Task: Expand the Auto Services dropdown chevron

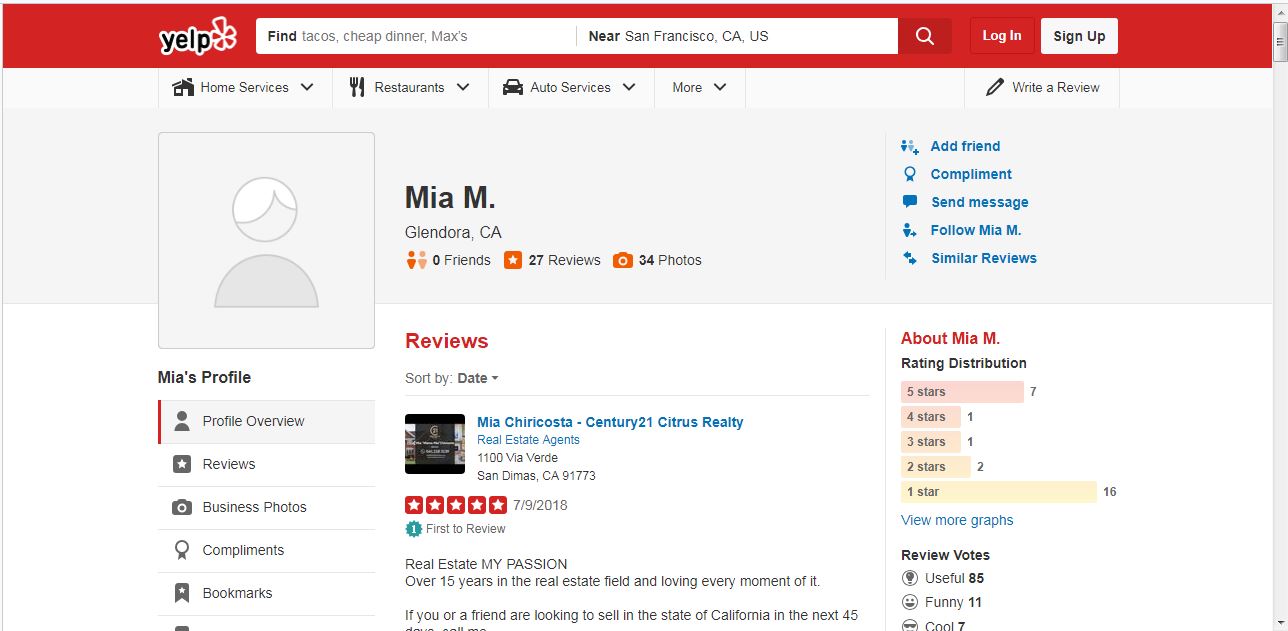Action: coord(629,87)
